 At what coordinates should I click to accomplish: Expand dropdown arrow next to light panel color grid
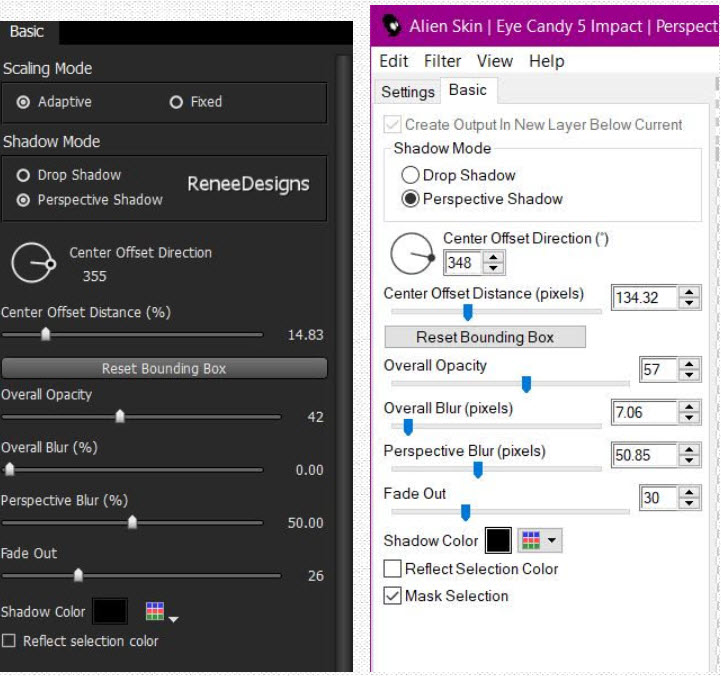pos(552,540)
